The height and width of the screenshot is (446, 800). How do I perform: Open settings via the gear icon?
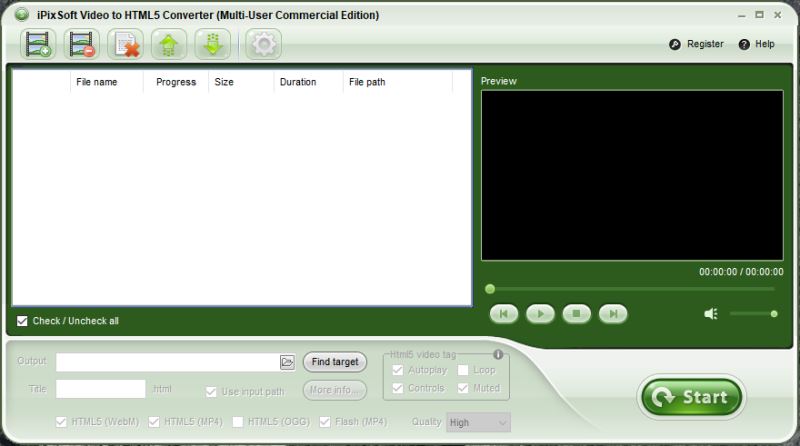click(264, 44)
